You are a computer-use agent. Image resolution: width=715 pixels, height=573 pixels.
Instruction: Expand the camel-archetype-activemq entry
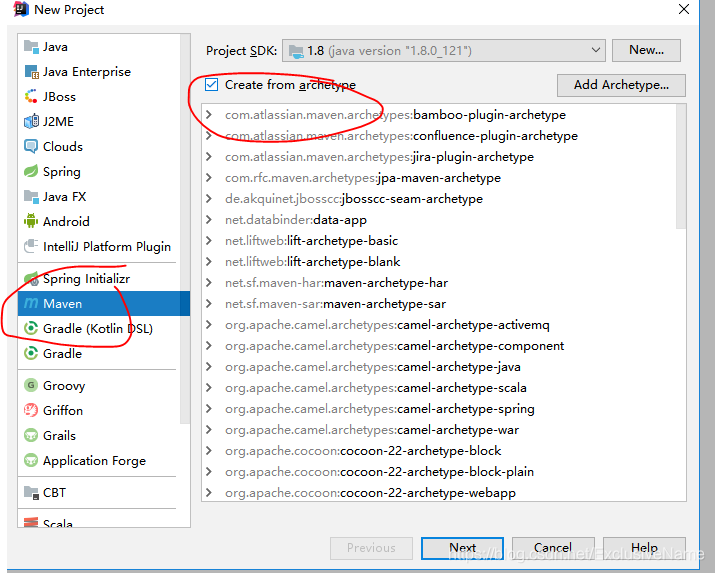click(209, 325)
